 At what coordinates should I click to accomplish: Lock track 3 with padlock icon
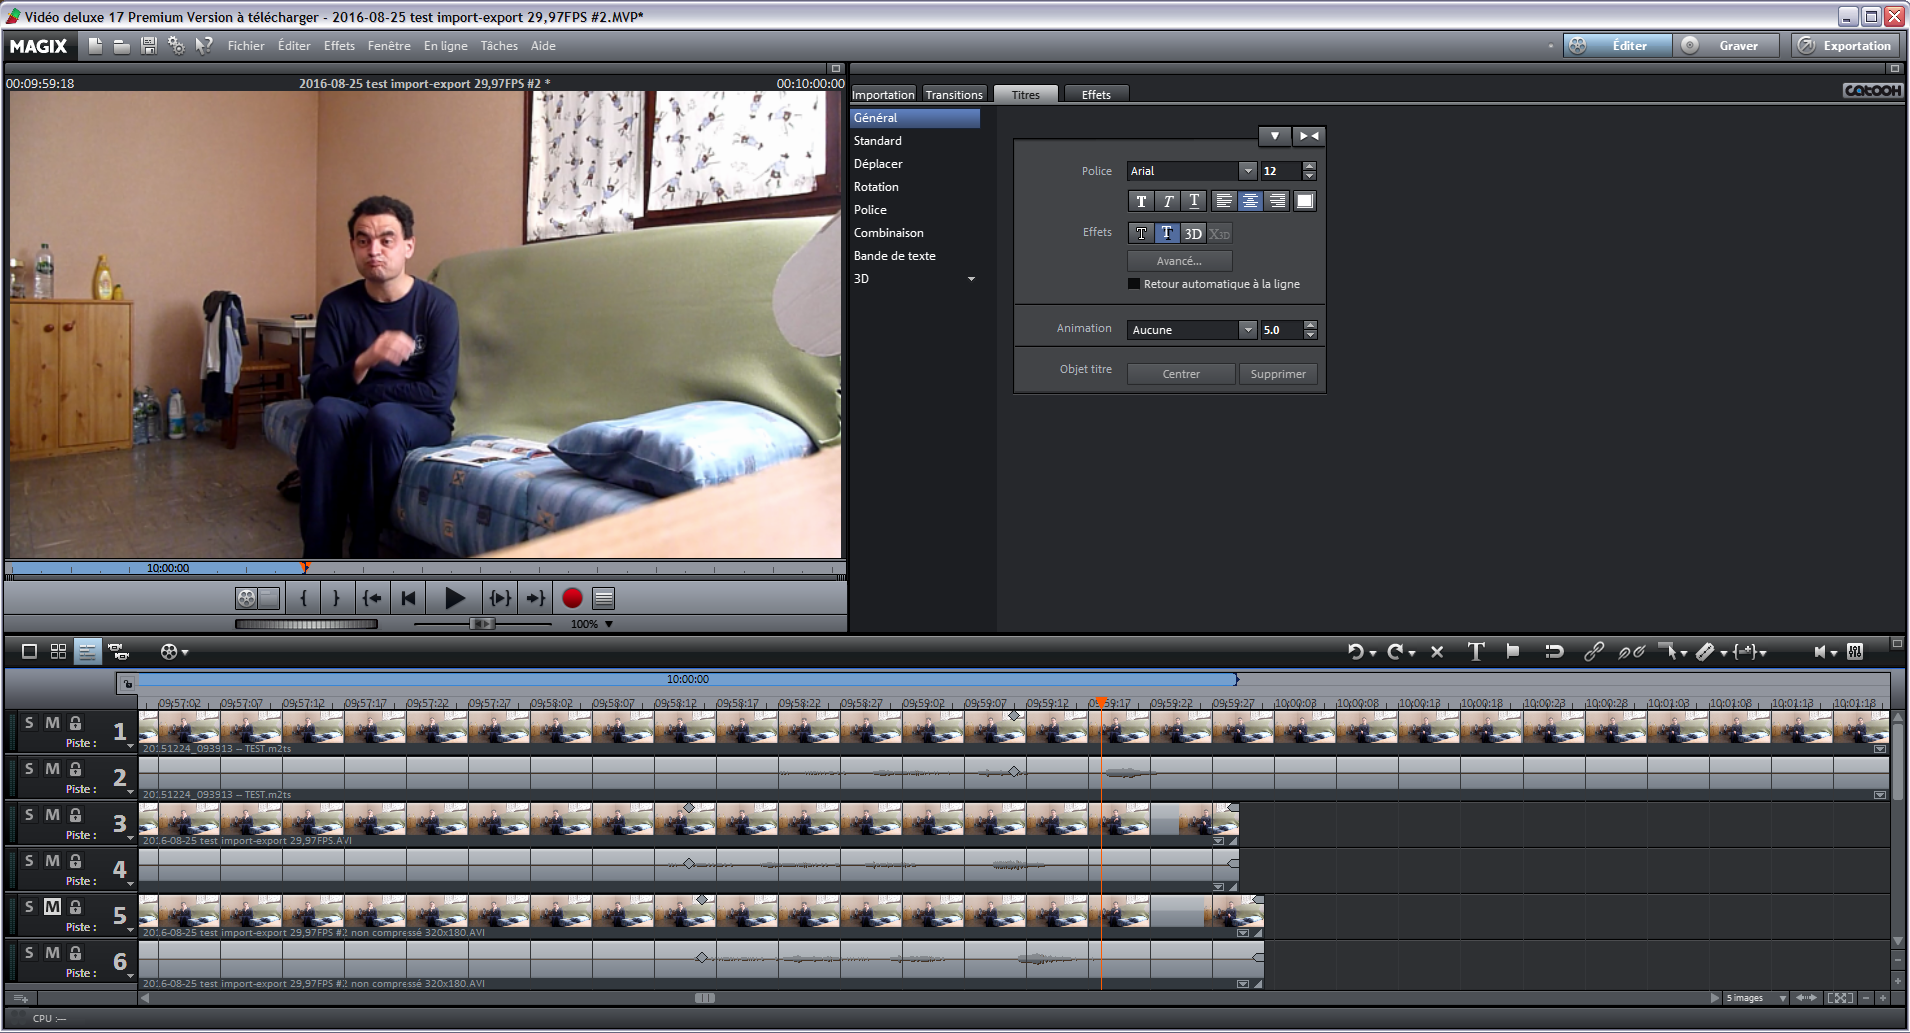tap(75, 815)
